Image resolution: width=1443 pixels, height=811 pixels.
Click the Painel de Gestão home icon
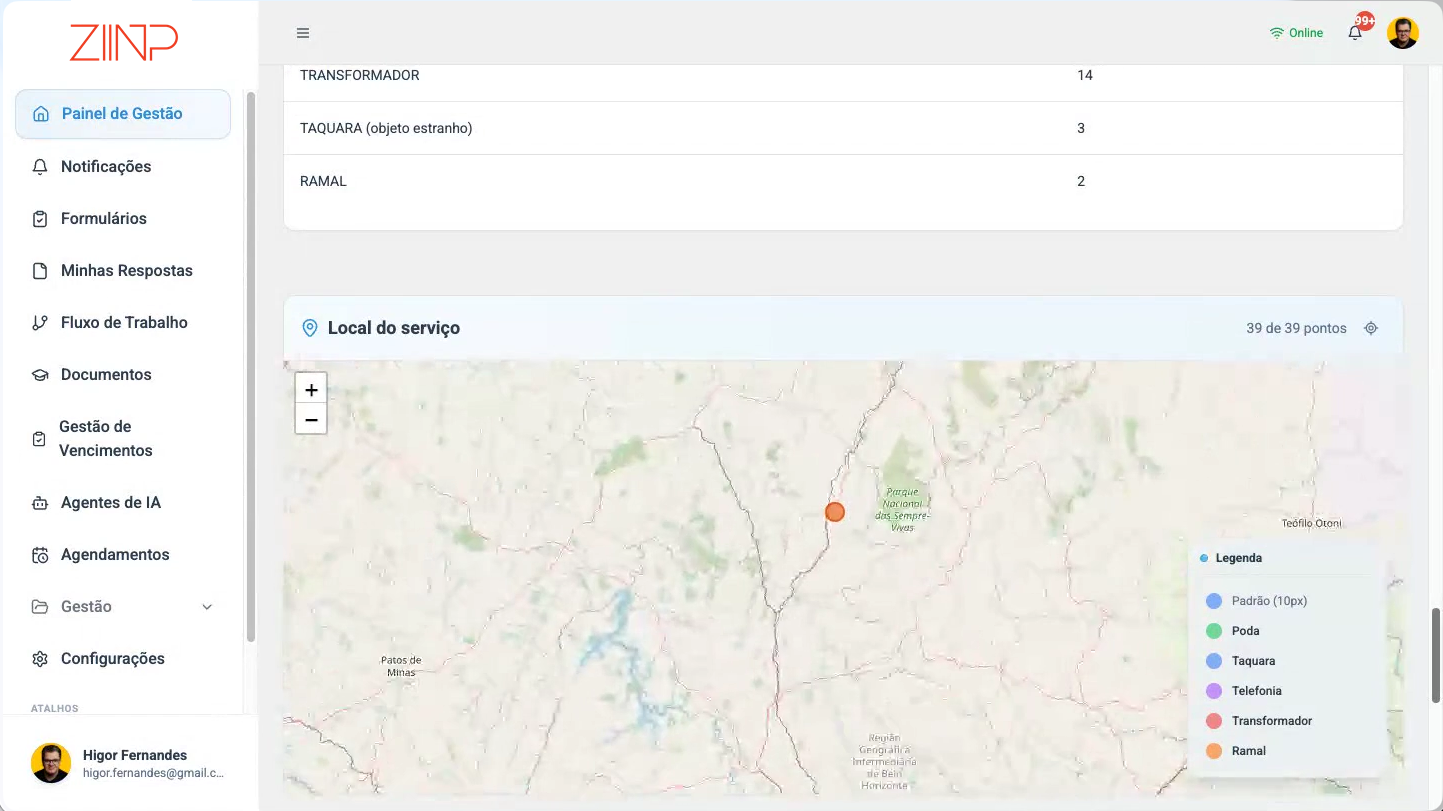[x=41, y=114]
